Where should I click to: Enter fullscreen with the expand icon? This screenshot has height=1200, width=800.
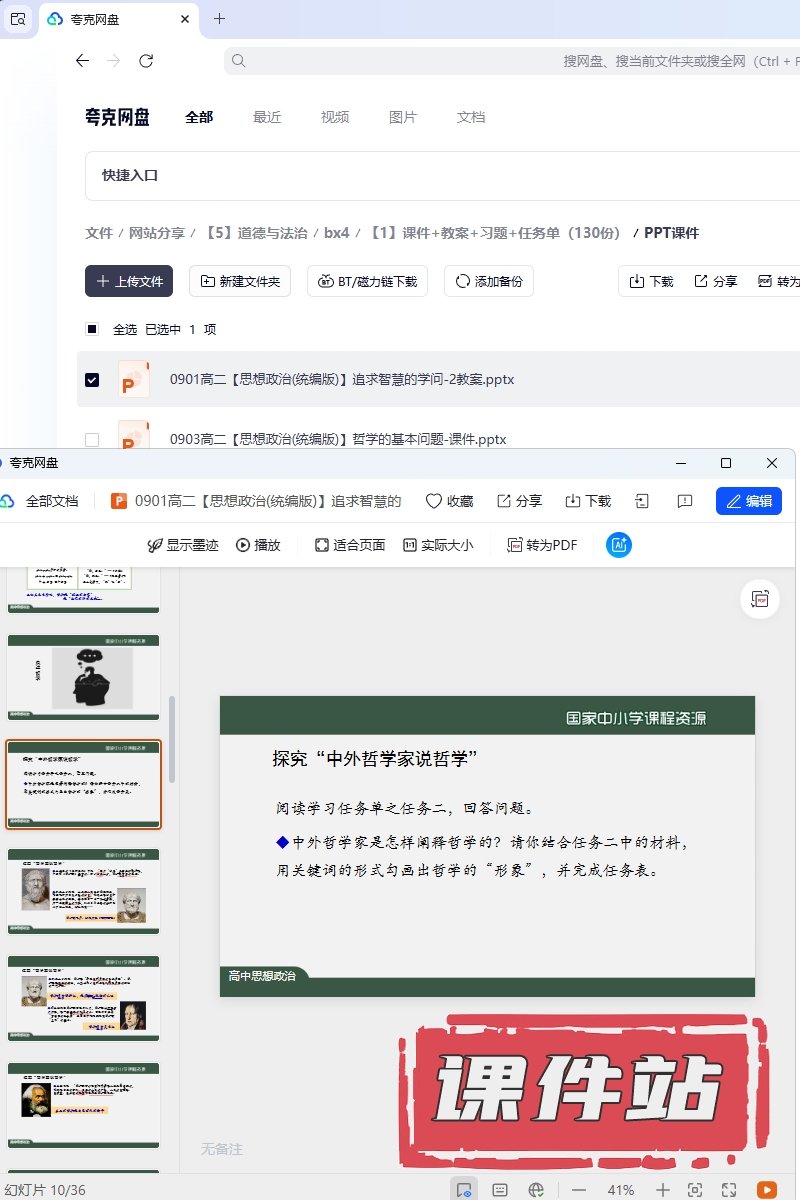(x=729, y=1190)
